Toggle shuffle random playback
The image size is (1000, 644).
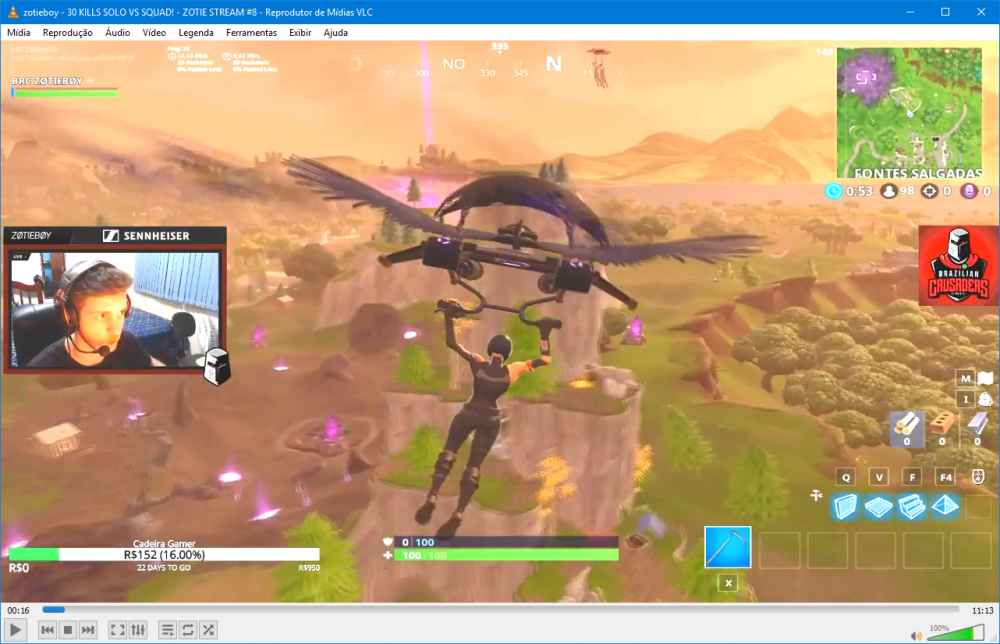(208, 630)
